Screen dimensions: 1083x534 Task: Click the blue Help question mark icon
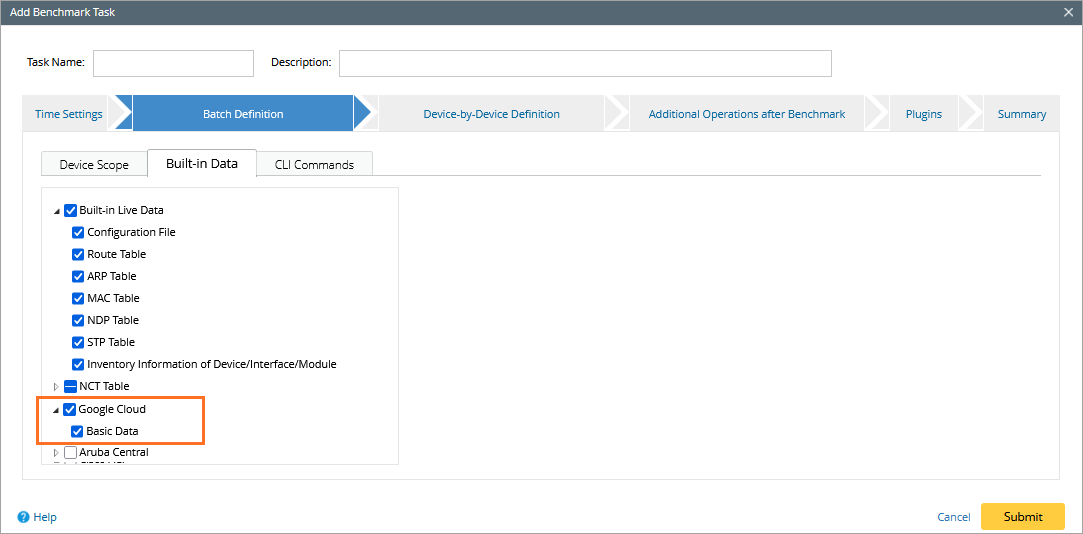click(23, 517)
